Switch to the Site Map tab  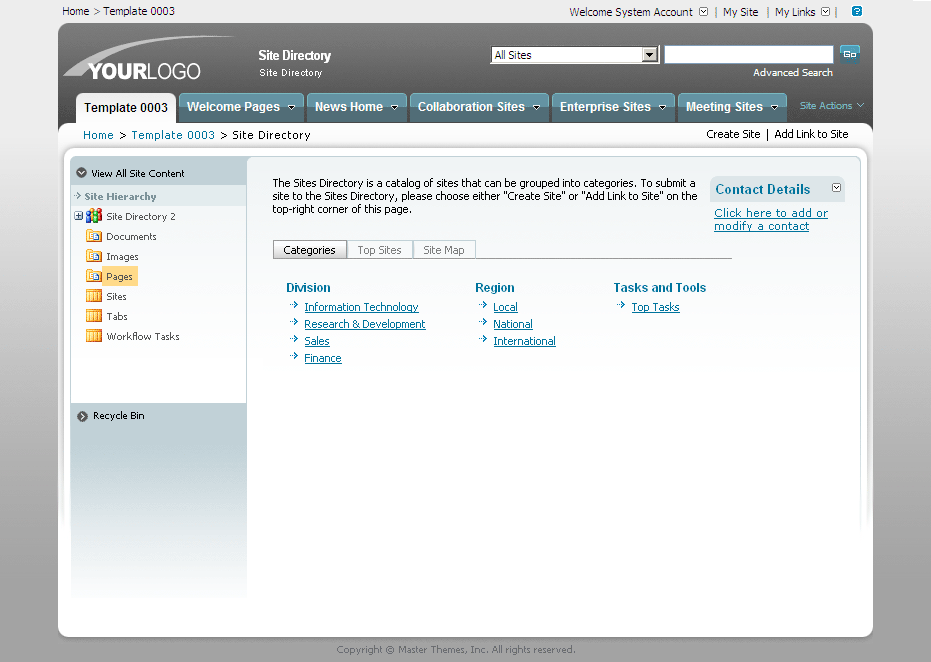coord(443,250)
